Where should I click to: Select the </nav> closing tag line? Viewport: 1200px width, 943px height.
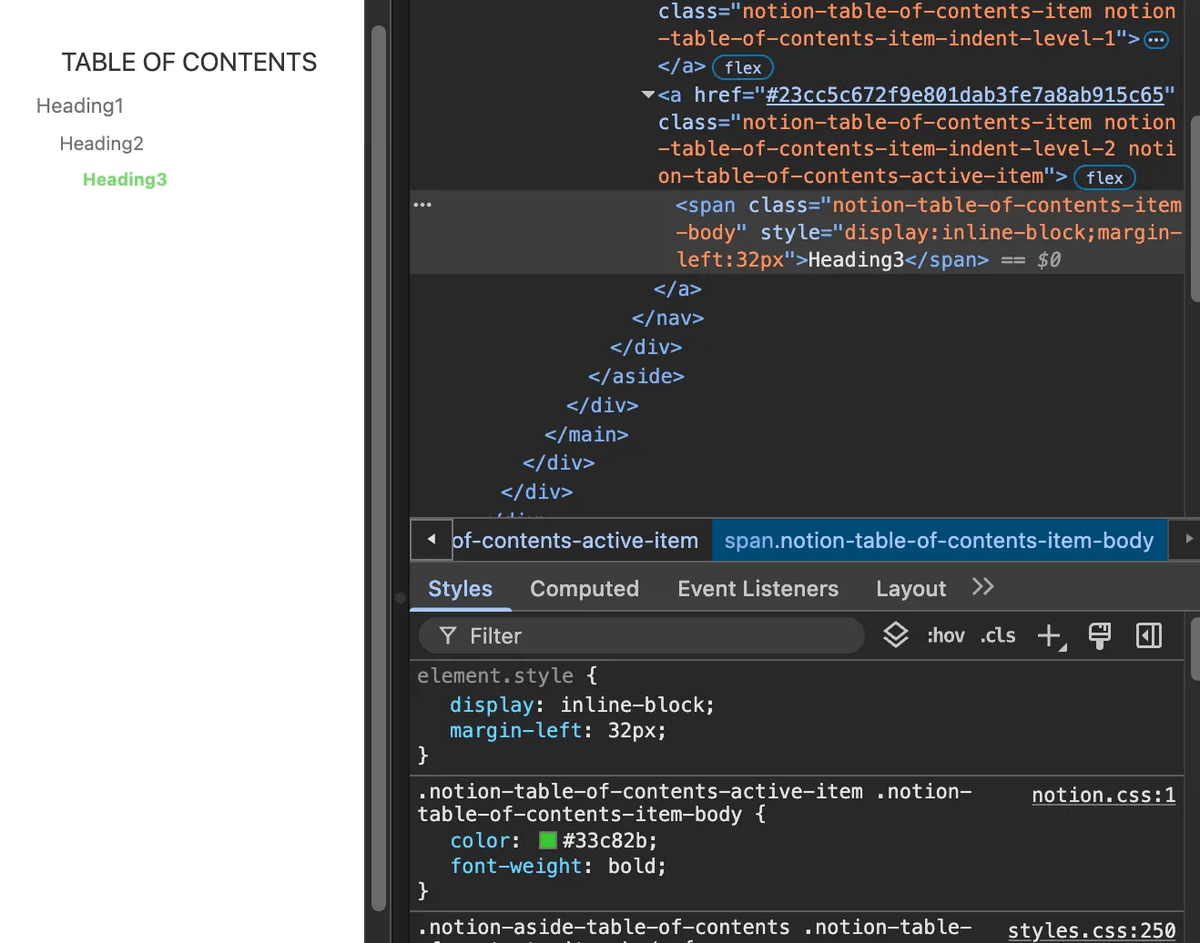tap(668, 319)
